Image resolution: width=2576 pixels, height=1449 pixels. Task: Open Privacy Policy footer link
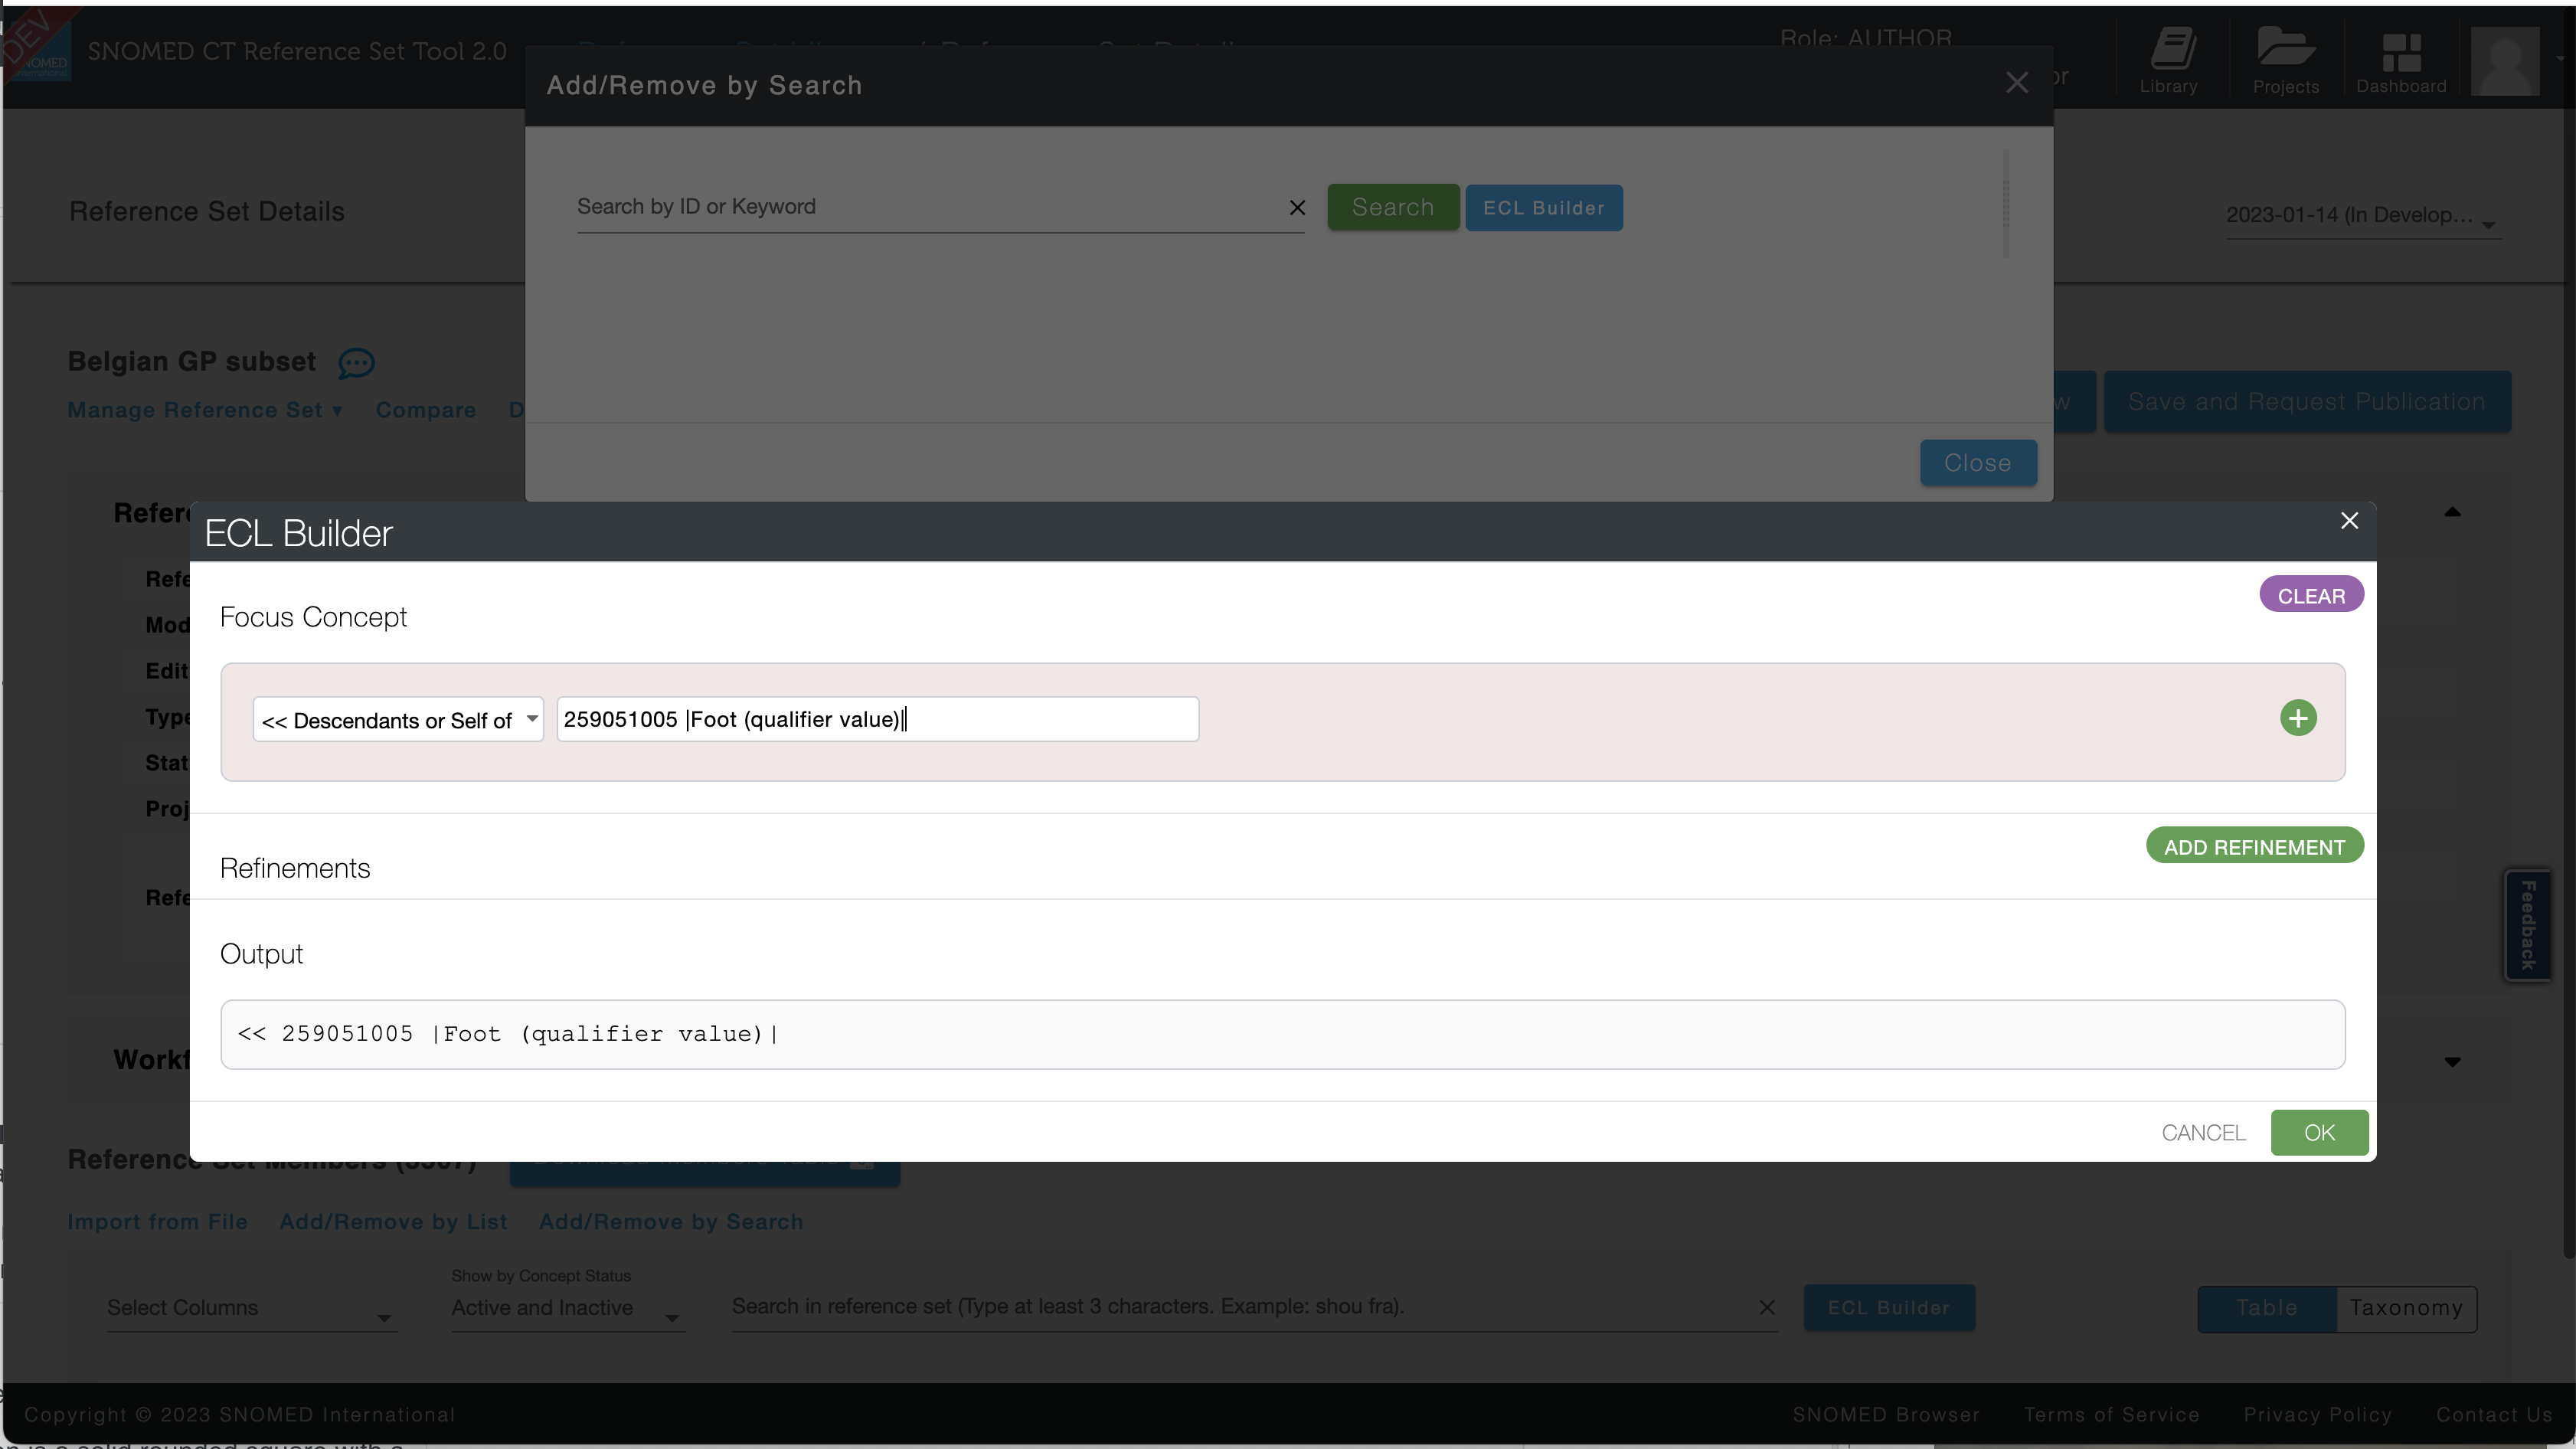tap(2317, 1415)
